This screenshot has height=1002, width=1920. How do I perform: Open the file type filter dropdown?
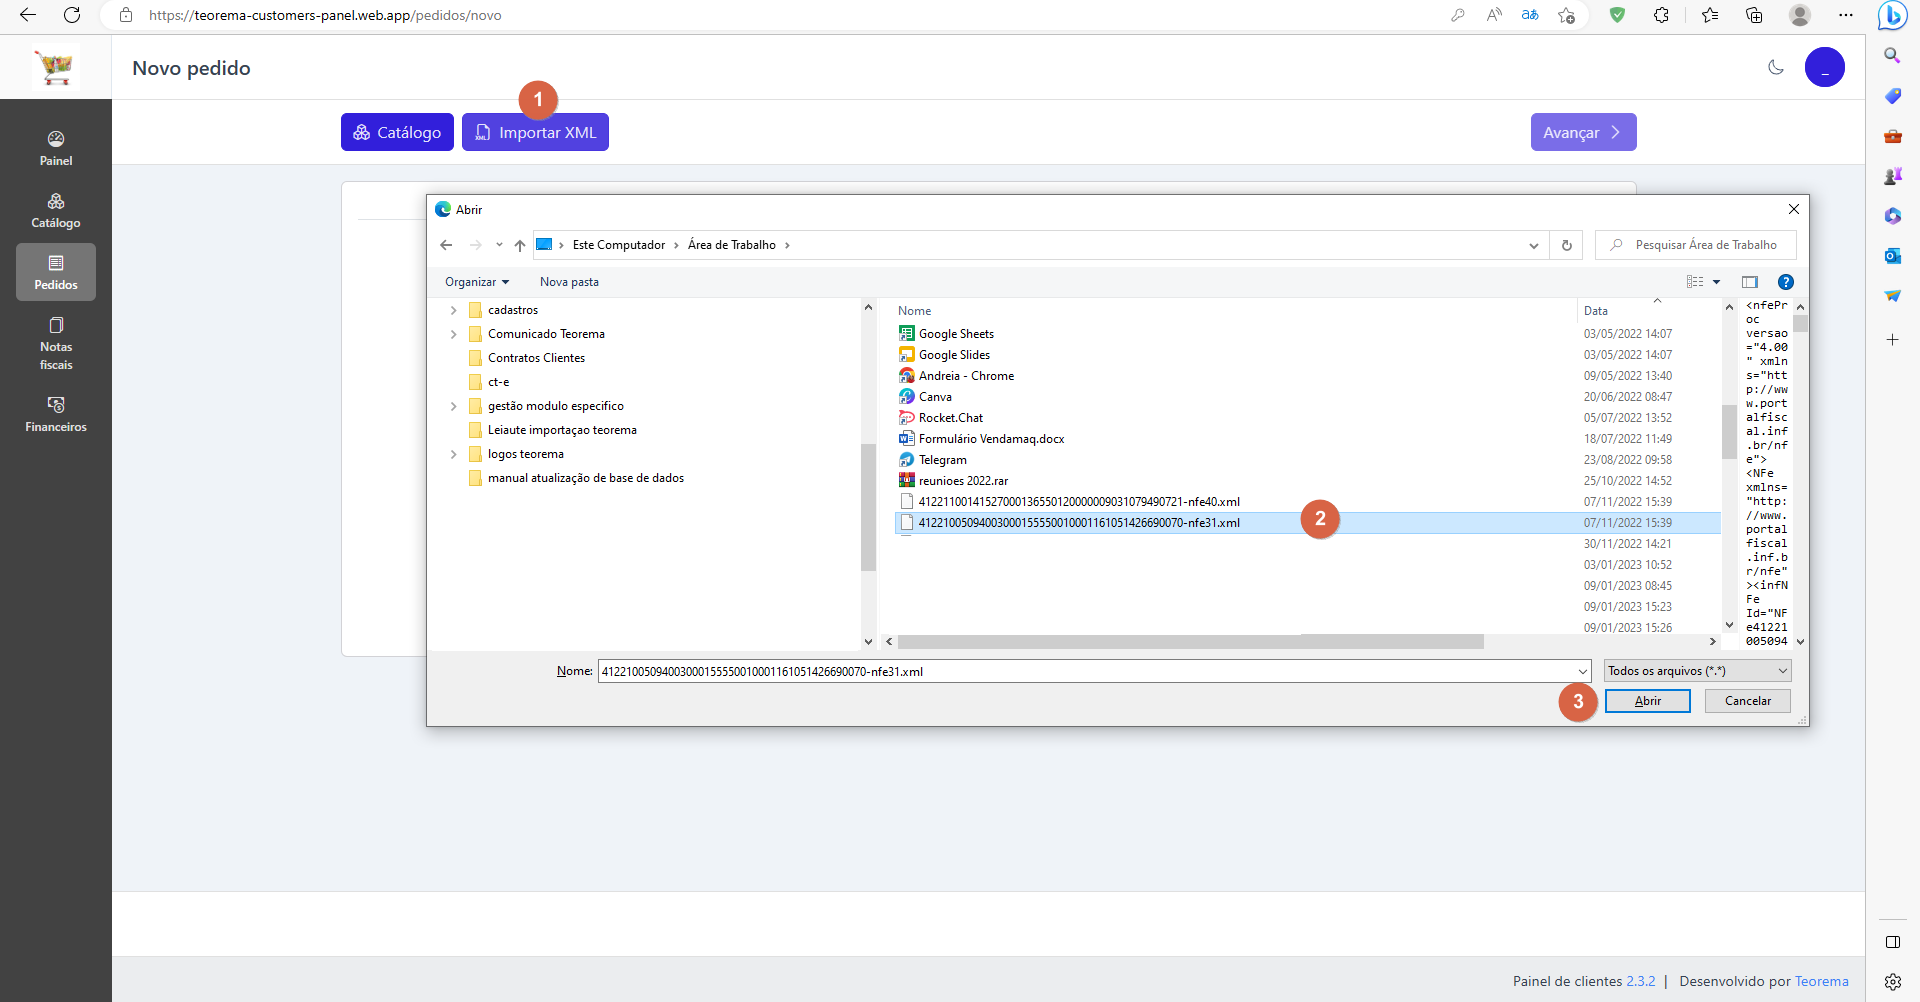(1697, 671)
